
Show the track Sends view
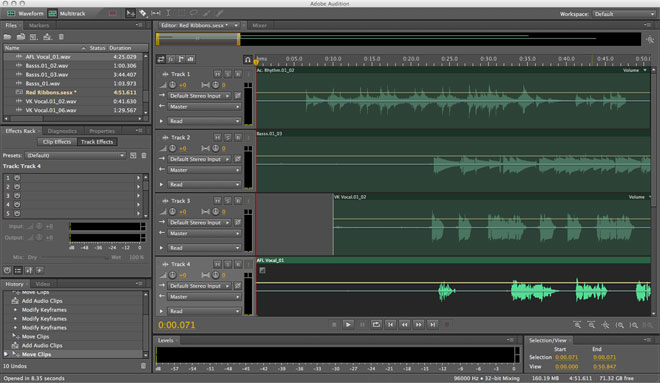(181, 59)
